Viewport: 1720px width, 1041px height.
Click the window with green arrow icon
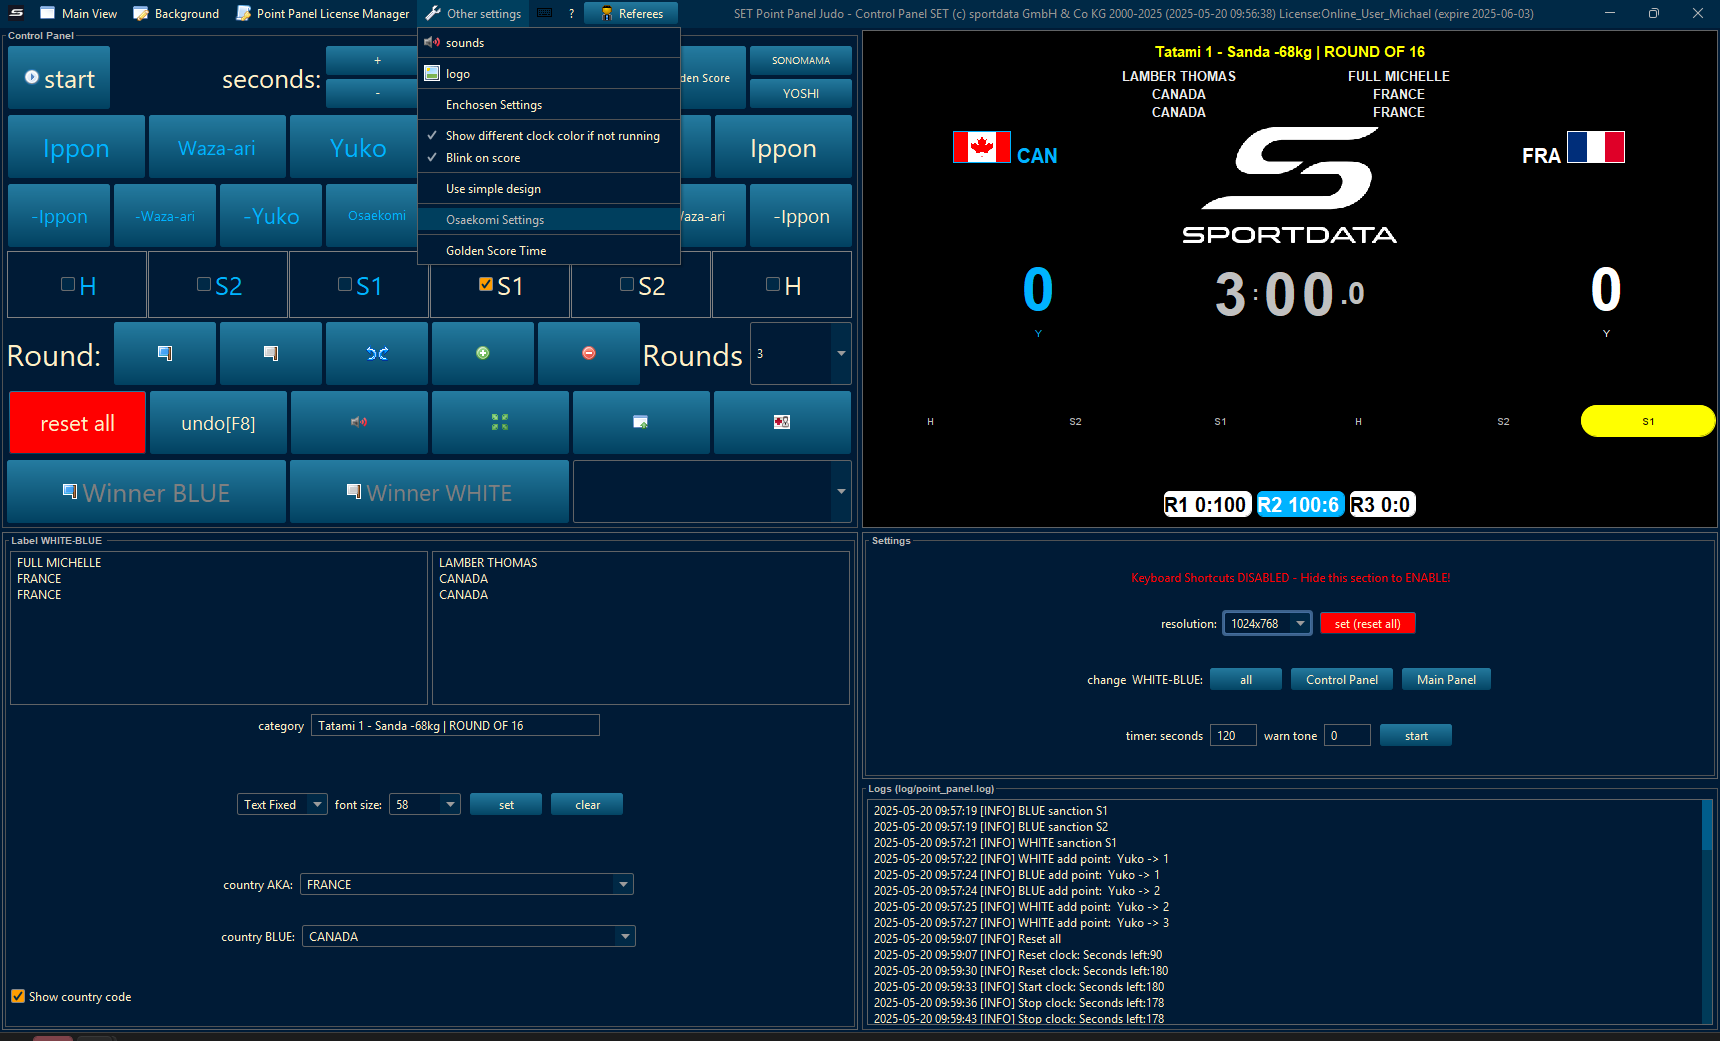pyautogui.click(x=641, y=423)
